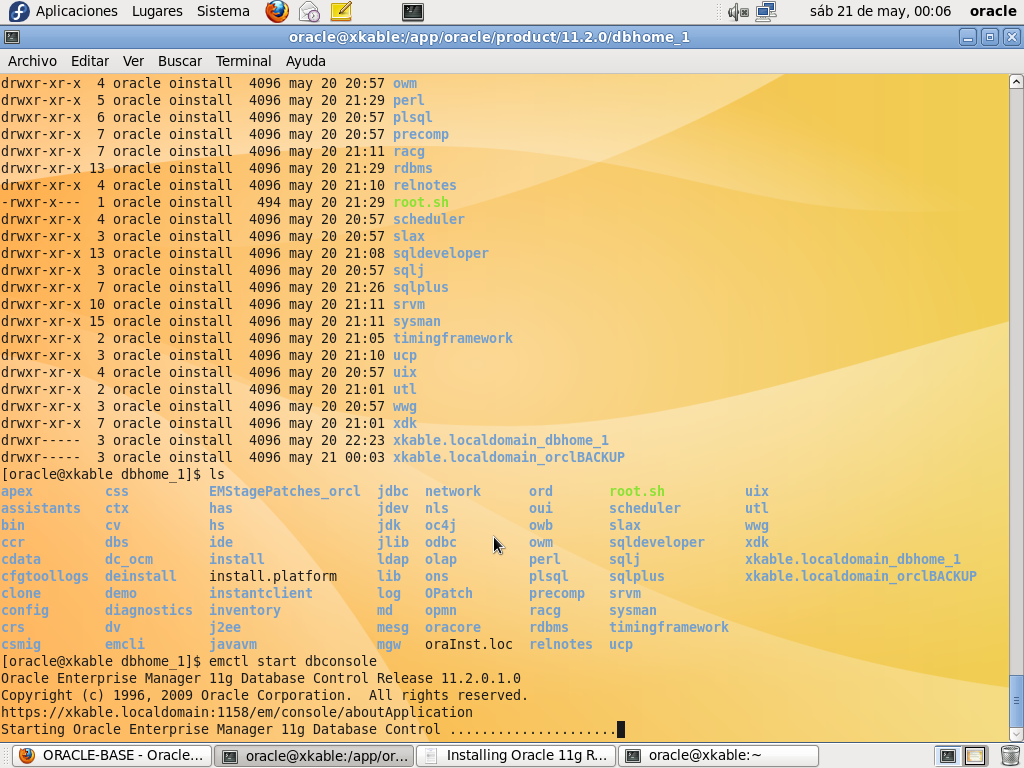The height and width of the screenshot is (768, 1024).
Task: Click the deinstall directory name
Action: (x=140, y=576)
